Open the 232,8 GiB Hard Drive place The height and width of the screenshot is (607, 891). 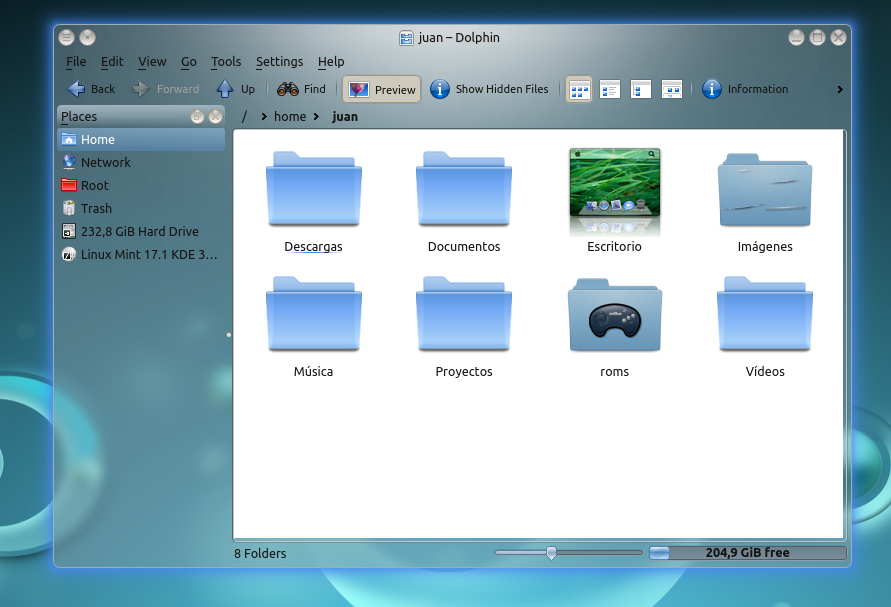[x=141, y=231]
